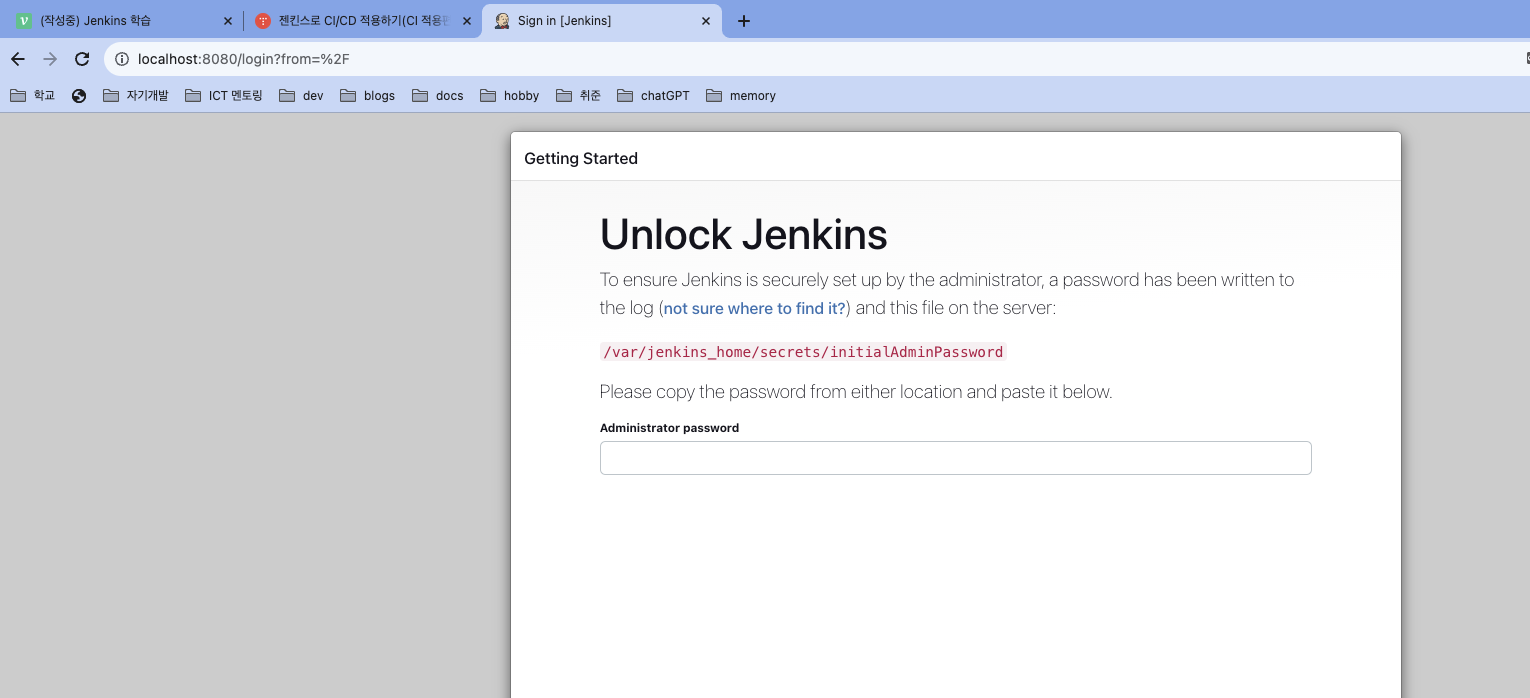The width and height of the screenshot is (1530, 698).
Task: Switch to 젠킨스로 CI/CD 적용하기 tab
Action: pos(362,21)
